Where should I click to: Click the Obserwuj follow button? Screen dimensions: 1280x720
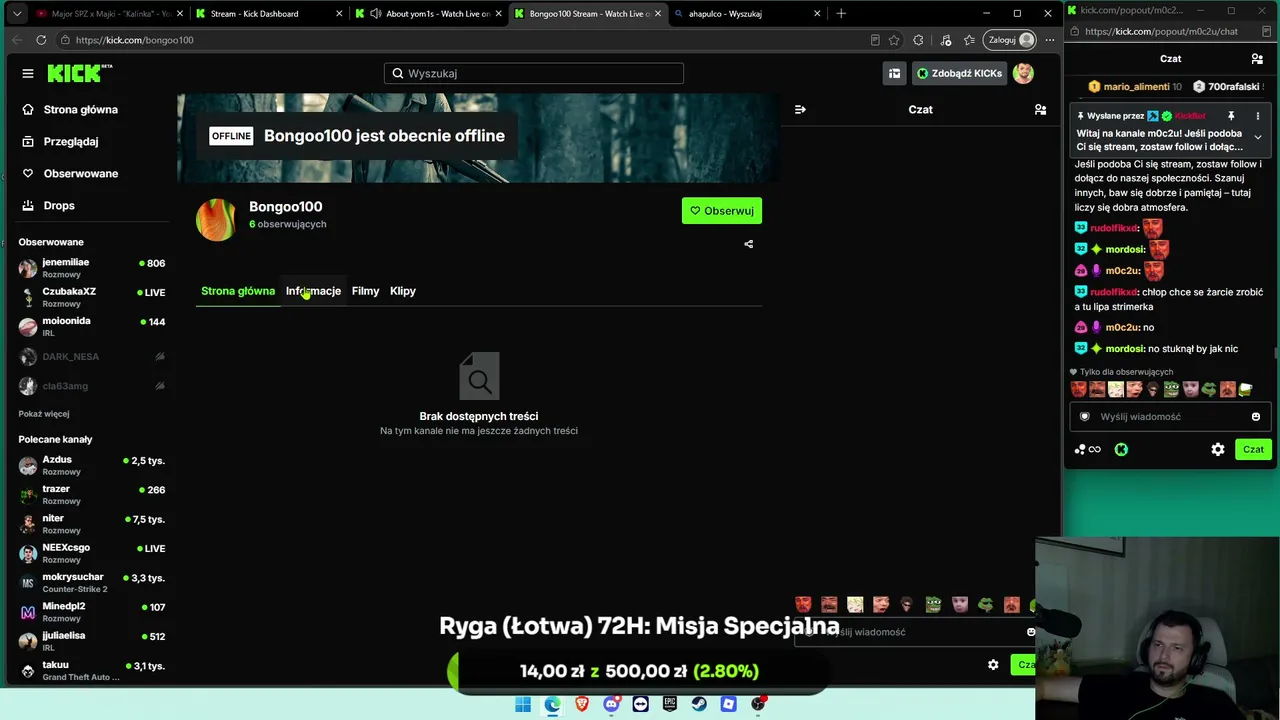click(722, 211)
